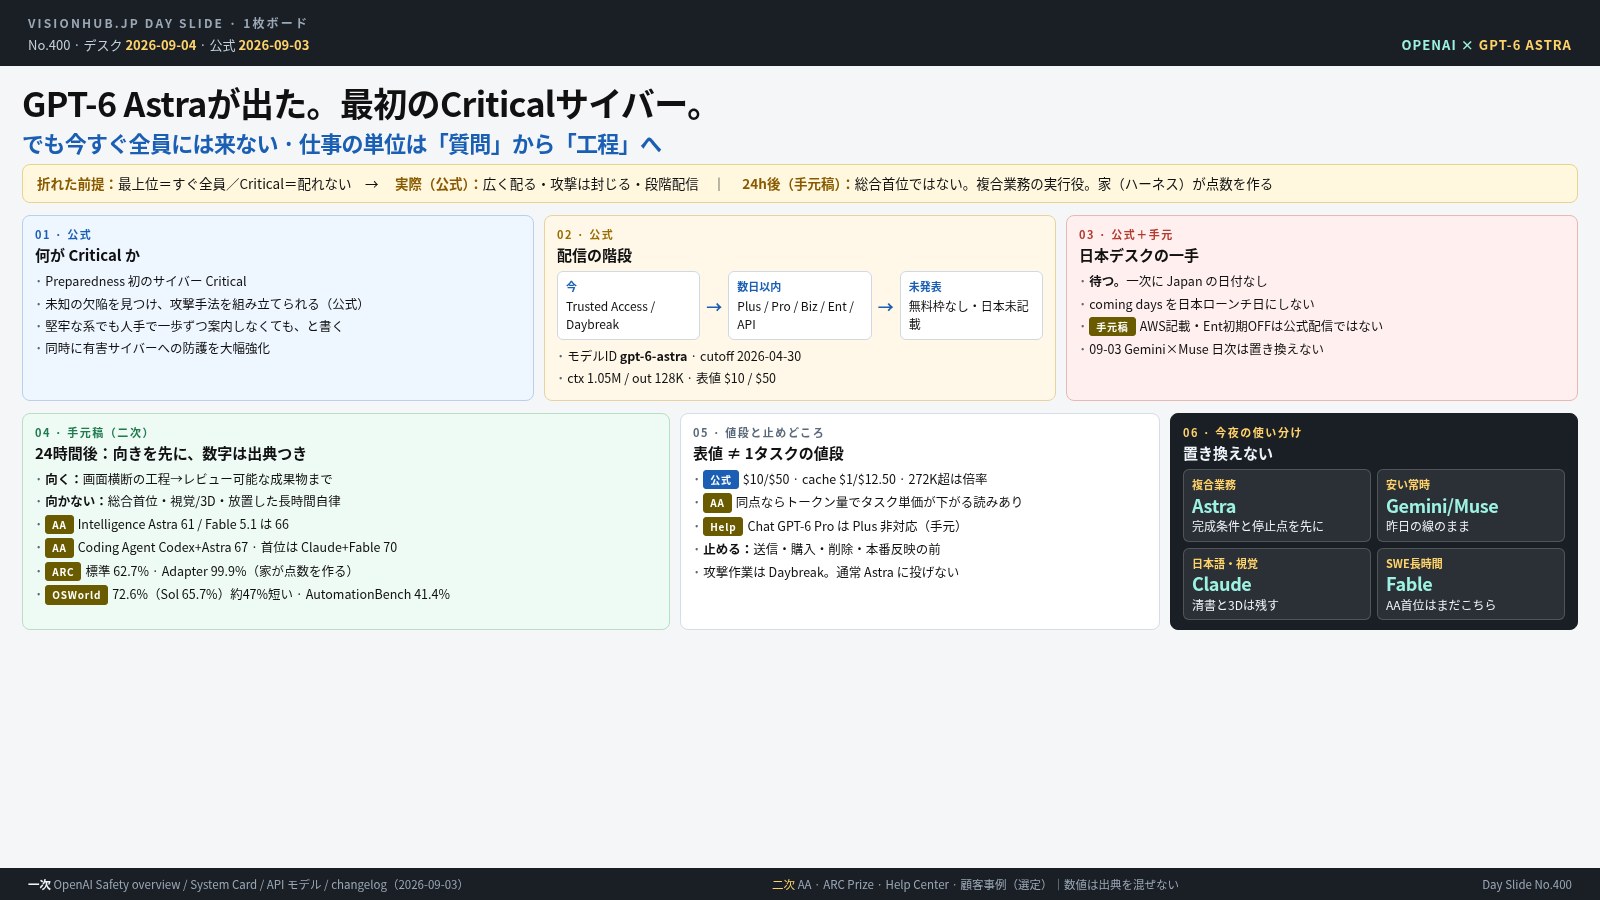Click the line 未知の欠陥を見つけ、攻撃手法

[x=203, y=304]
